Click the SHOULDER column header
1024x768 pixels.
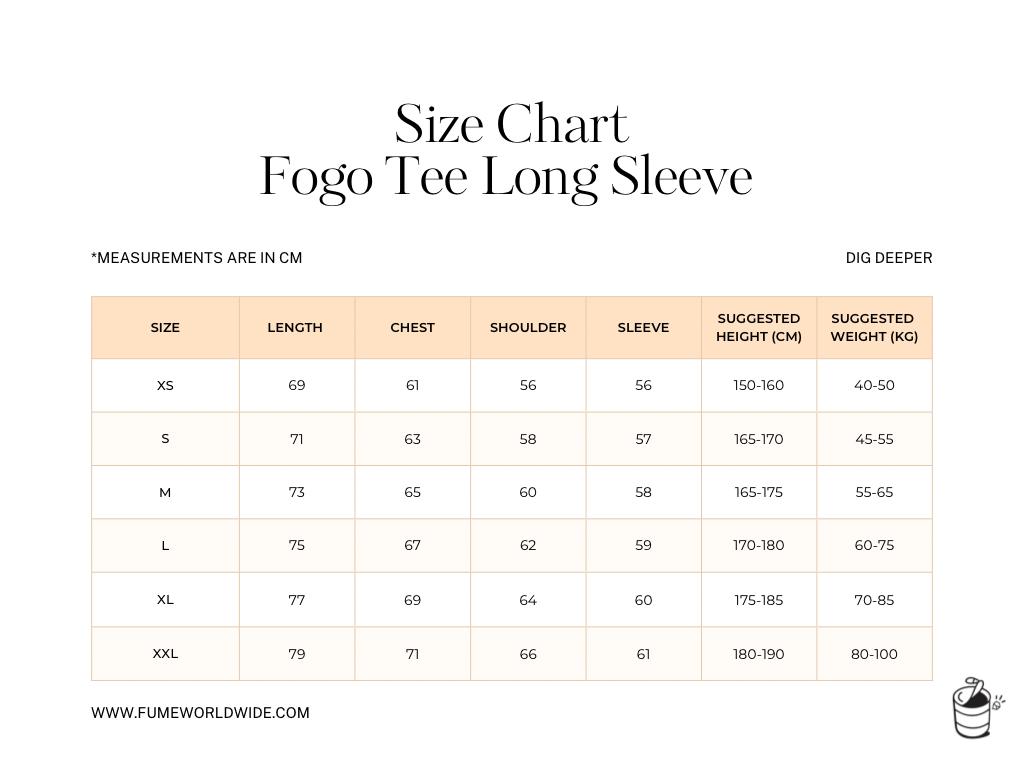pos(528,328)
